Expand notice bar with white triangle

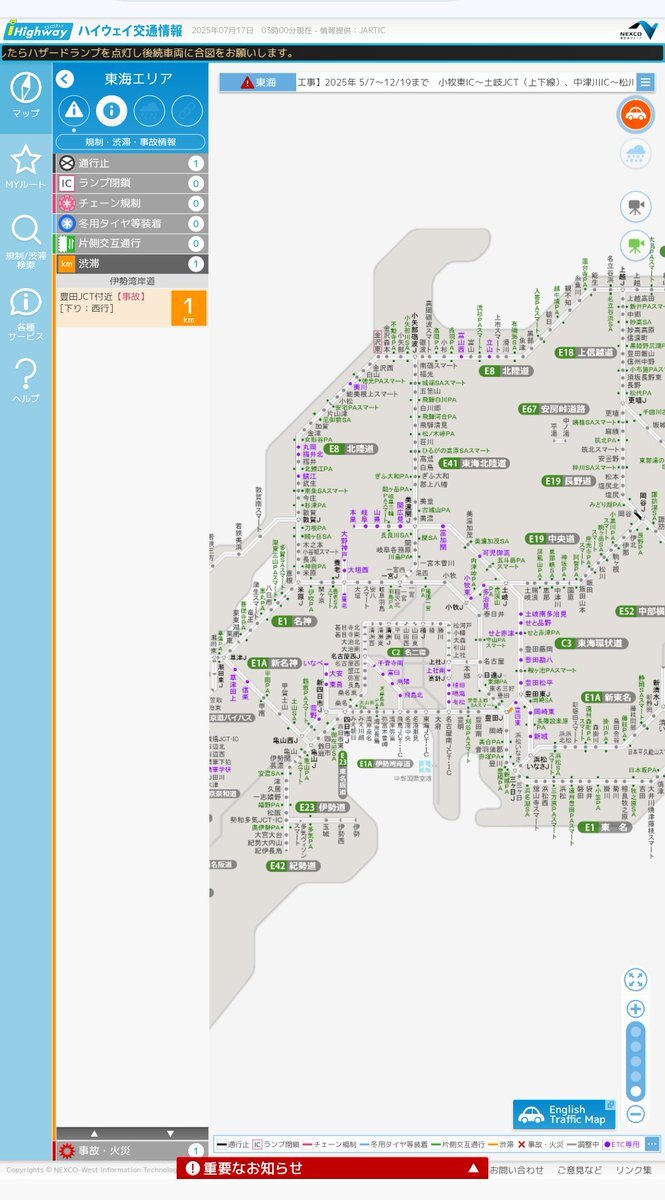pyautogui.click(x=472, y=1168)
